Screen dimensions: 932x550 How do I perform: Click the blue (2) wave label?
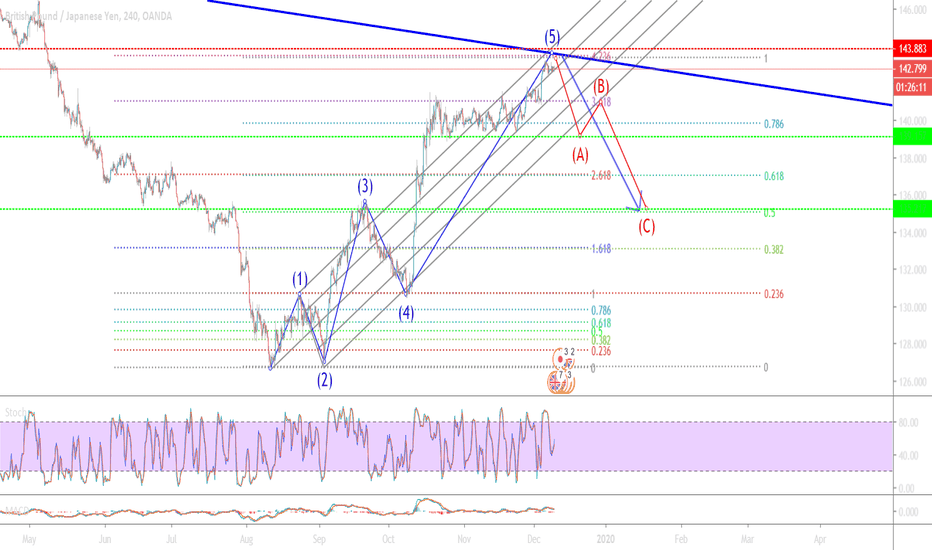[x=325, y=380]
